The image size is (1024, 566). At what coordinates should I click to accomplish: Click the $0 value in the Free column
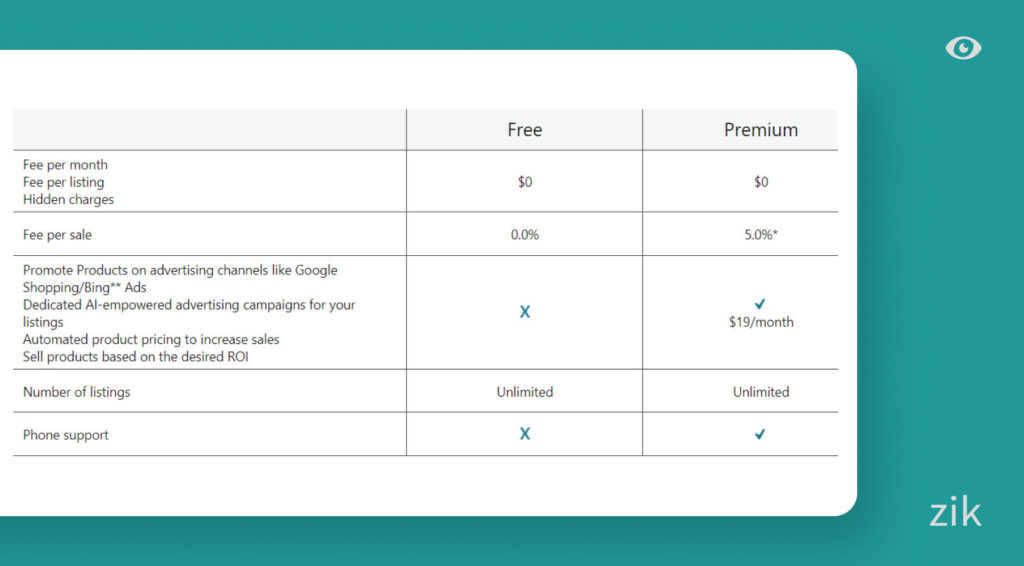click(x=525, y=182)
